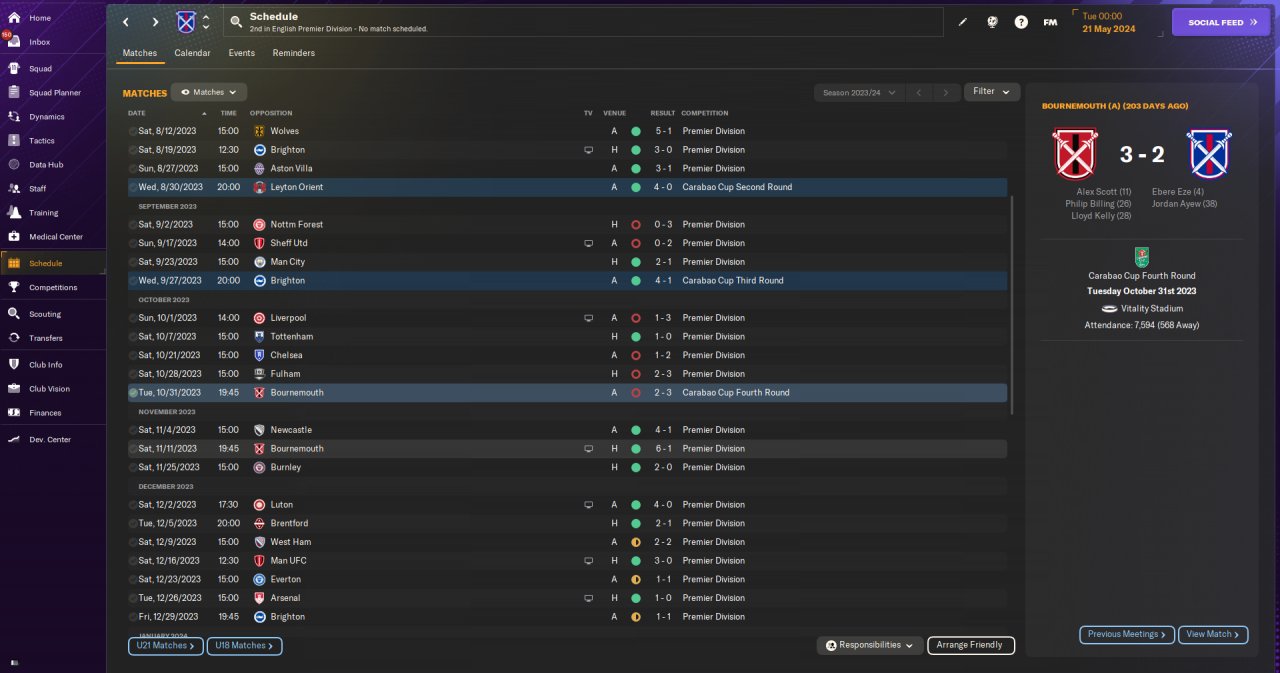This screenshot has width=1280, height=673.
Task: Open the Dev. Center
Action: click(52, 440)
